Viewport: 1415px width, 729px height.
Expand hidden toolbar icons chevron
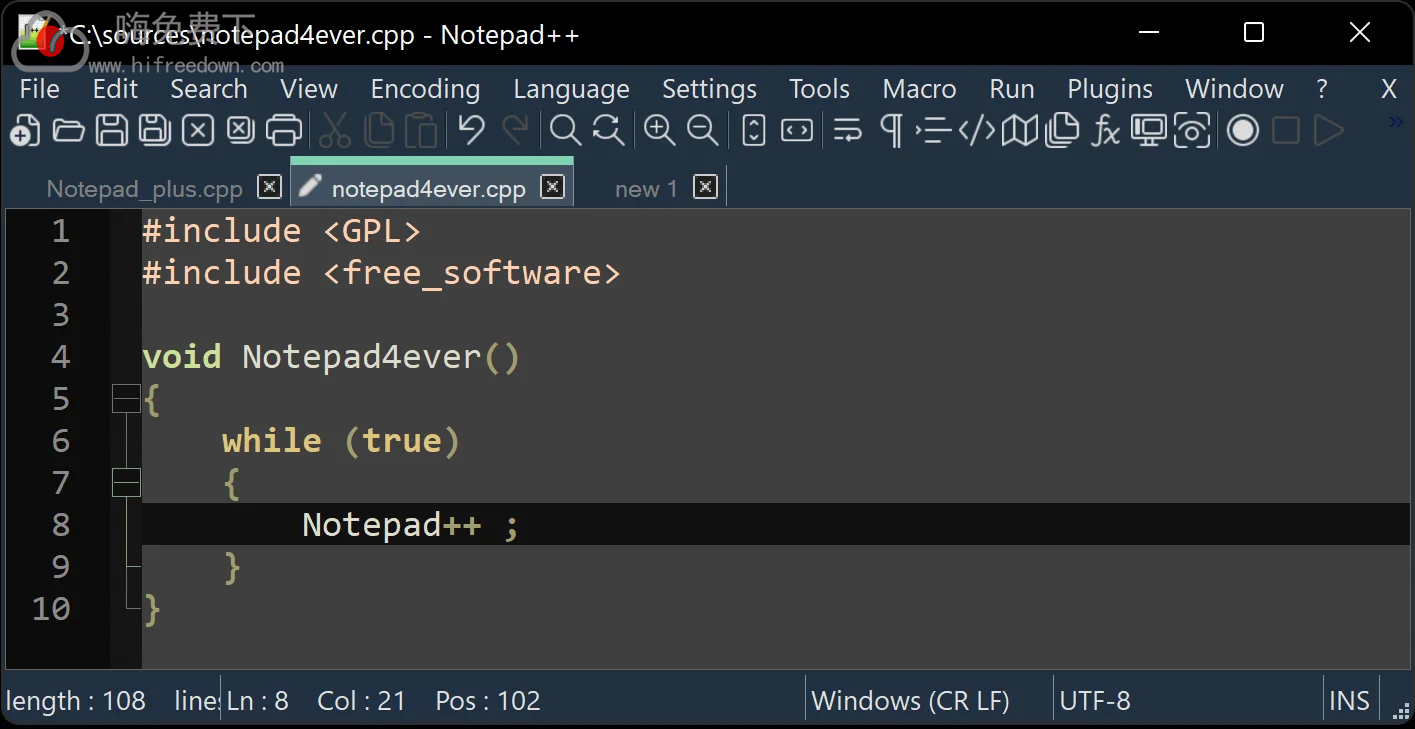[x=1396, y=122]
